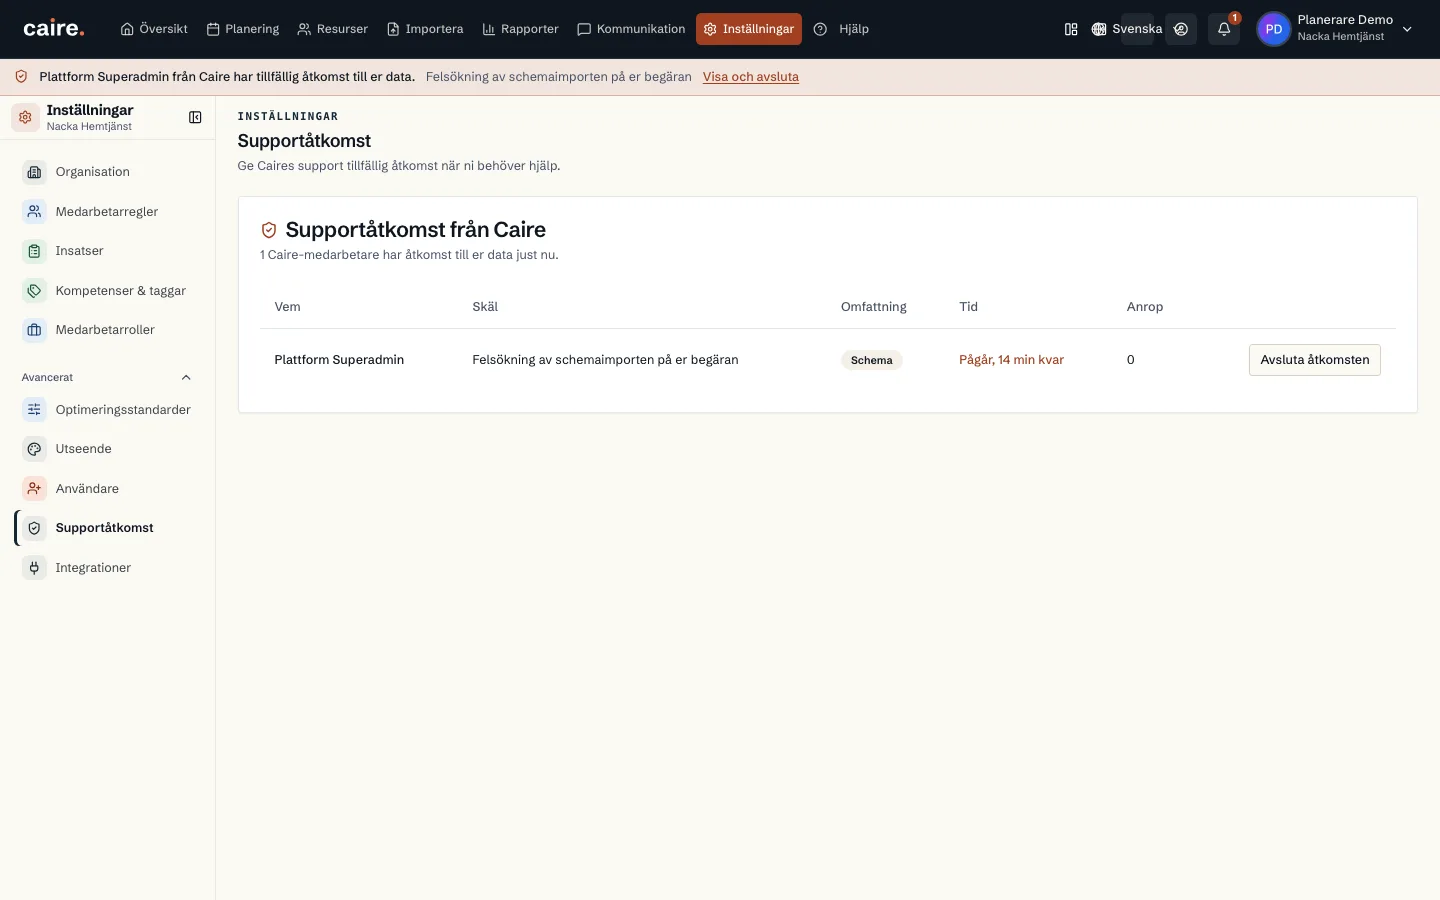Click the 'Felsökning av schemaimporten' table cell

tap(605, 360)
